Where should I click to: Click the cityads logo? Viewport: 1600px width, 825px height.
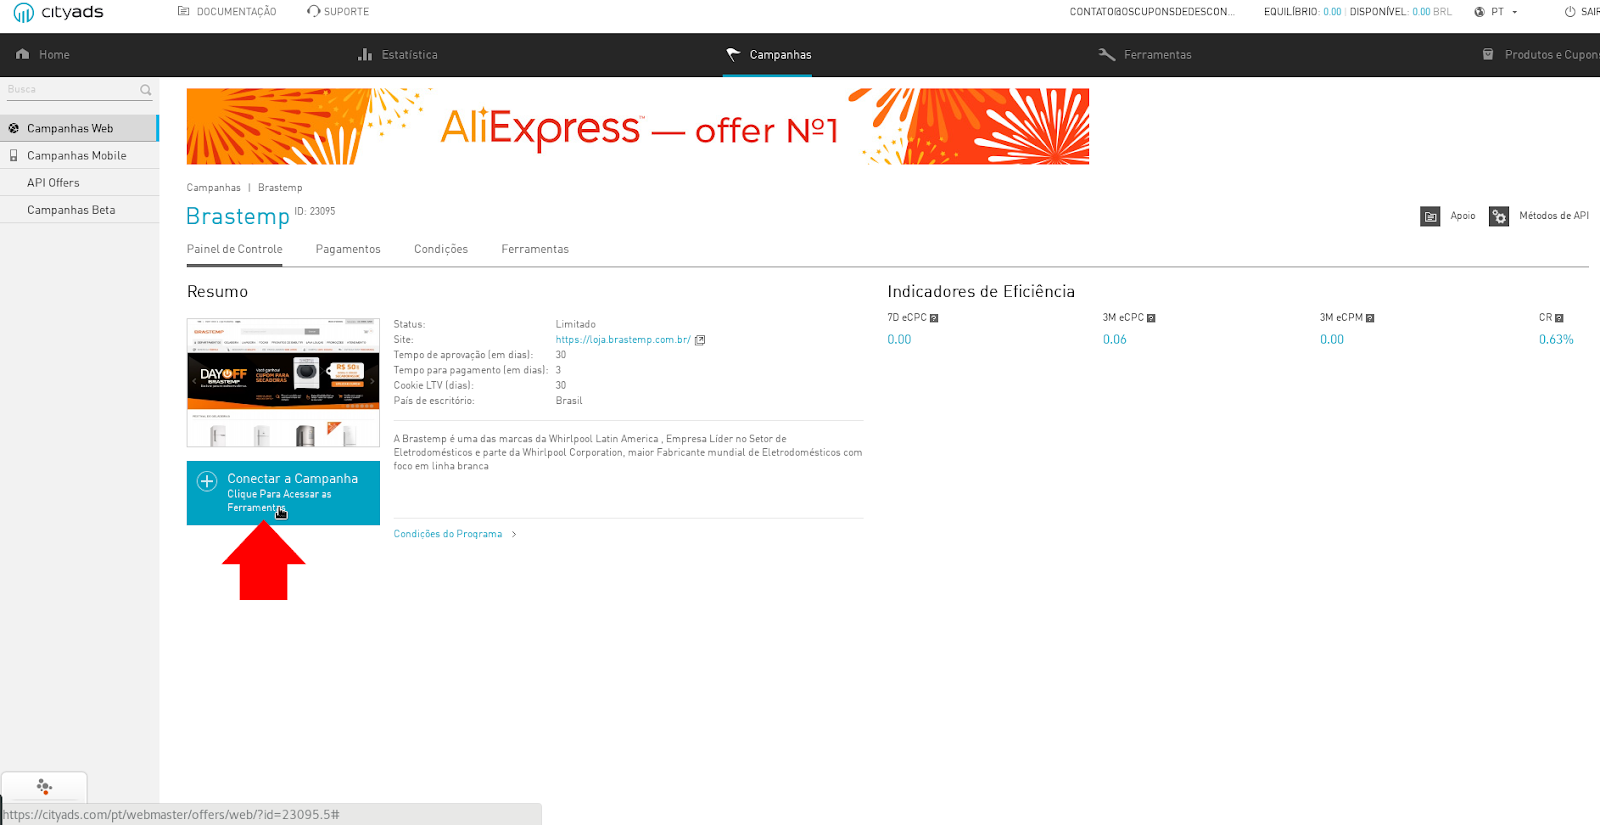coord(58,12)
